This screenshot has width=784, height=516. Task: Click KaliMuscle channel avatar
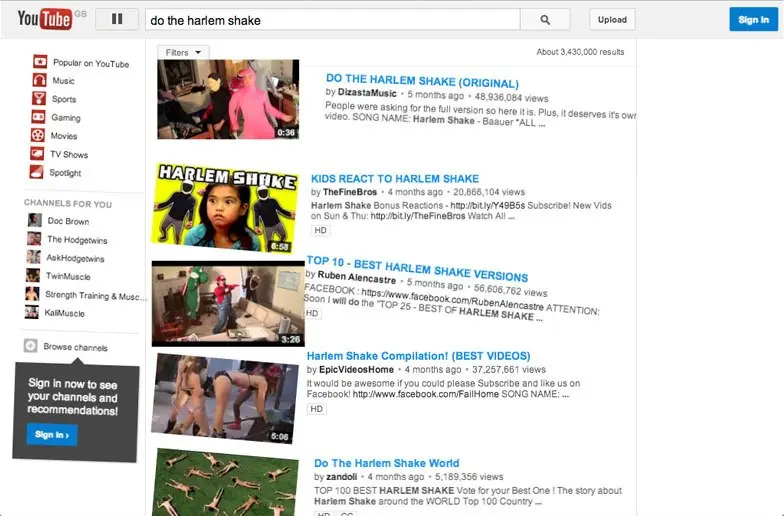point(32,312)
